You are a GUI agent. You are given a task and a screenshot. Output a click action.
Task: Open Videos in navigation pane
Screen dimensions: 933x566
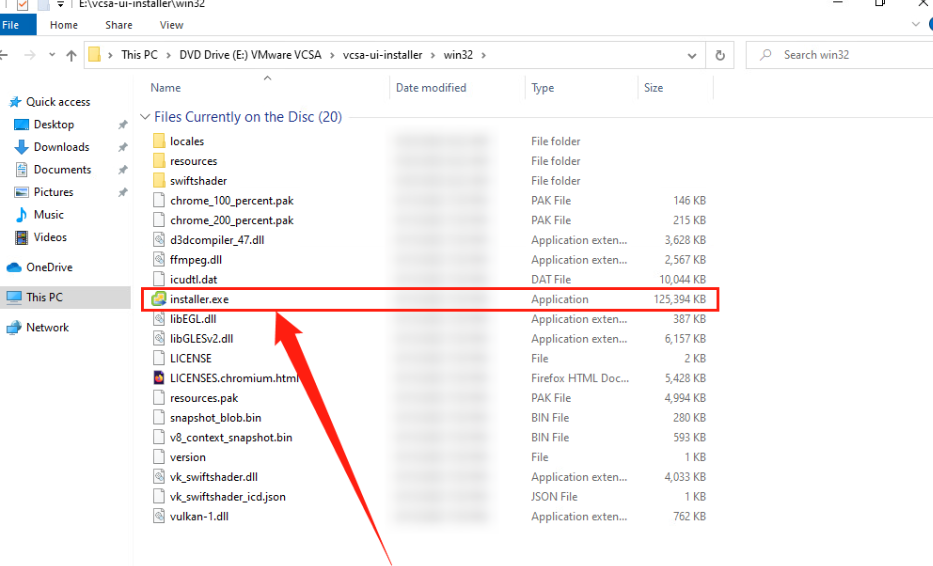coord(50,237)
